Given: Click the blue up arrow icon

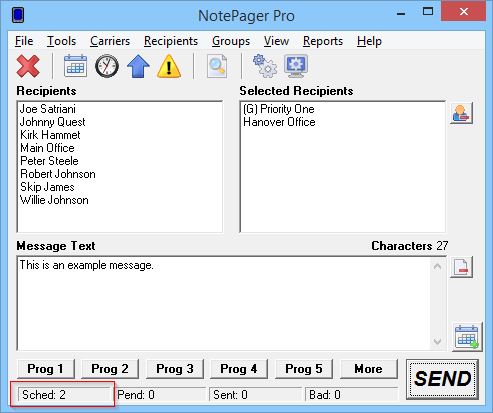Looking at the screenshot, I should point(138,66).
